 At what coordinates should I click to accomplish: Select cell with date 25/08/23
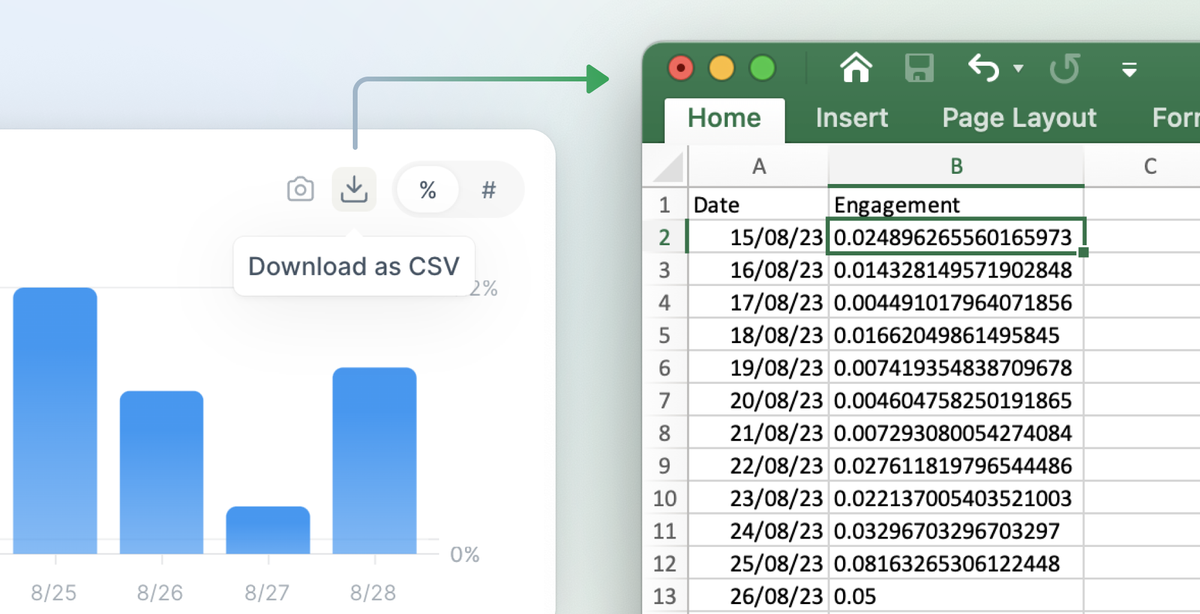[x=758, y=563]
